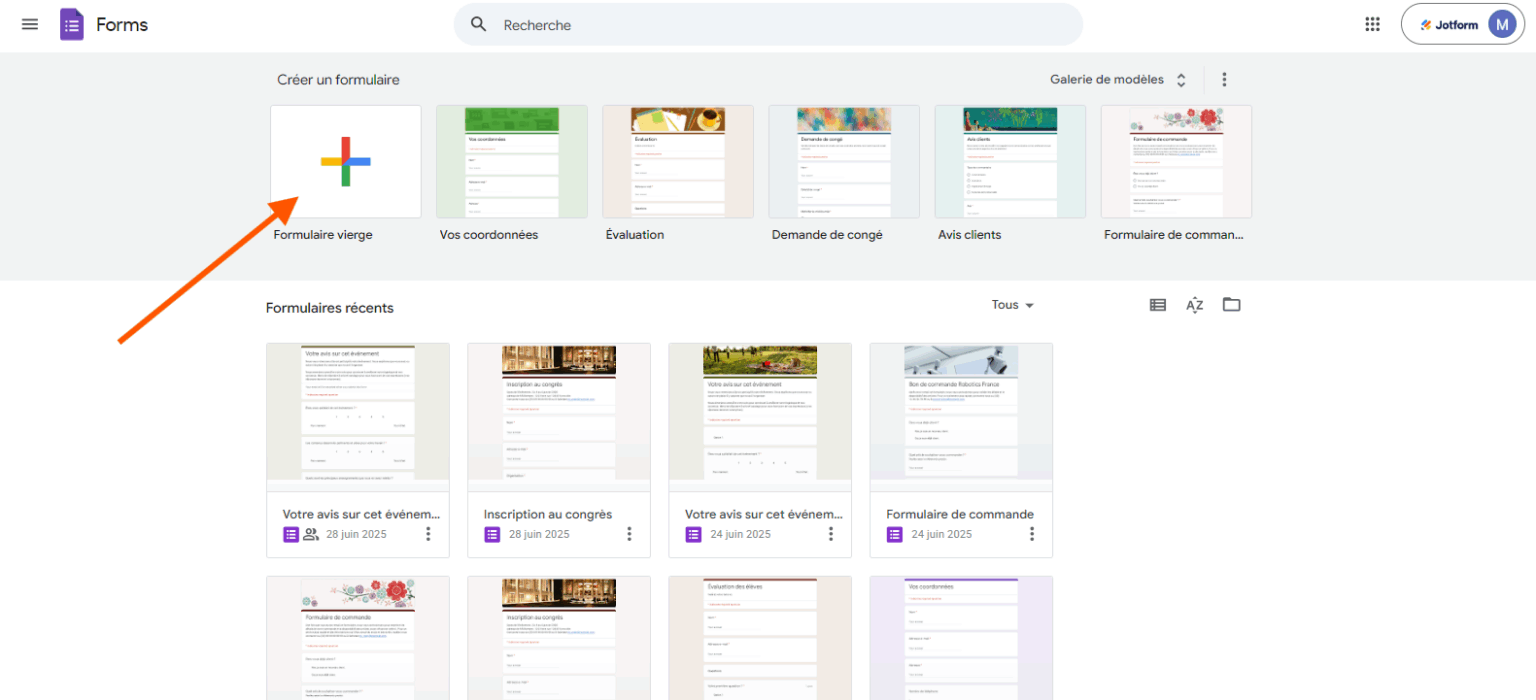Open the overflow menu beside Galerie de modèles
Image resolution: width=1536 pixels, height=700 pixels.
[1224, 79]
